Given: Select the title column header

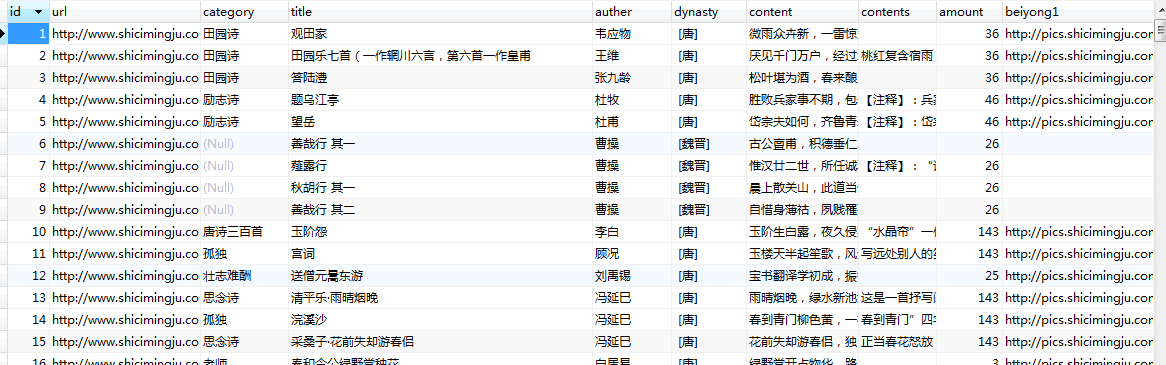Looking at the screenshot, I should 441,12.
